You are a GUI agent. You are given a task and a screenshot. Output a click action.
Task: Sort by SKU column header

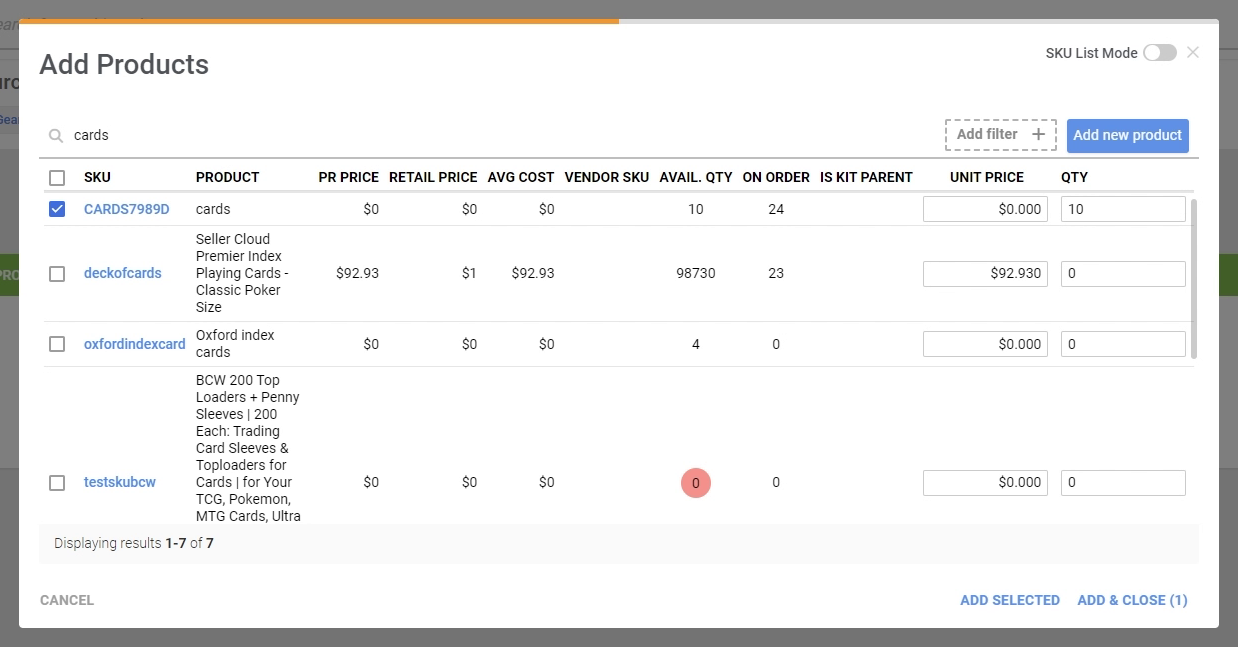pos(97,177)
